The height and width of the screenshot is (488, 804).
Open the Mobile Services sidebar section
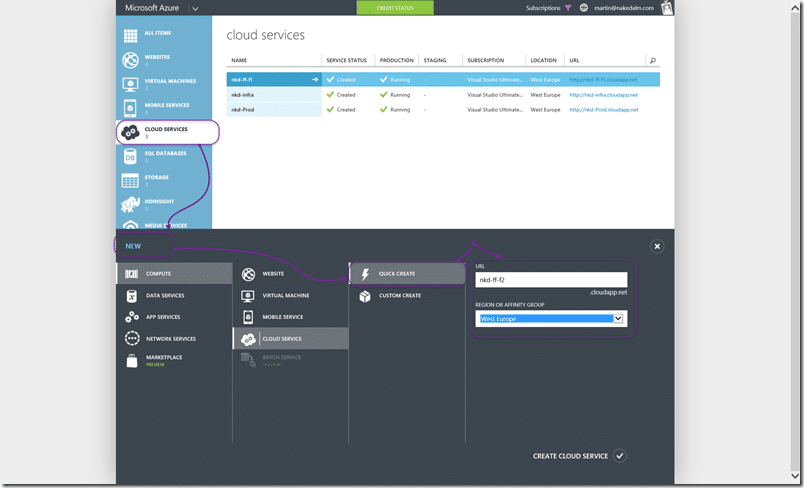tap(164, 108)
